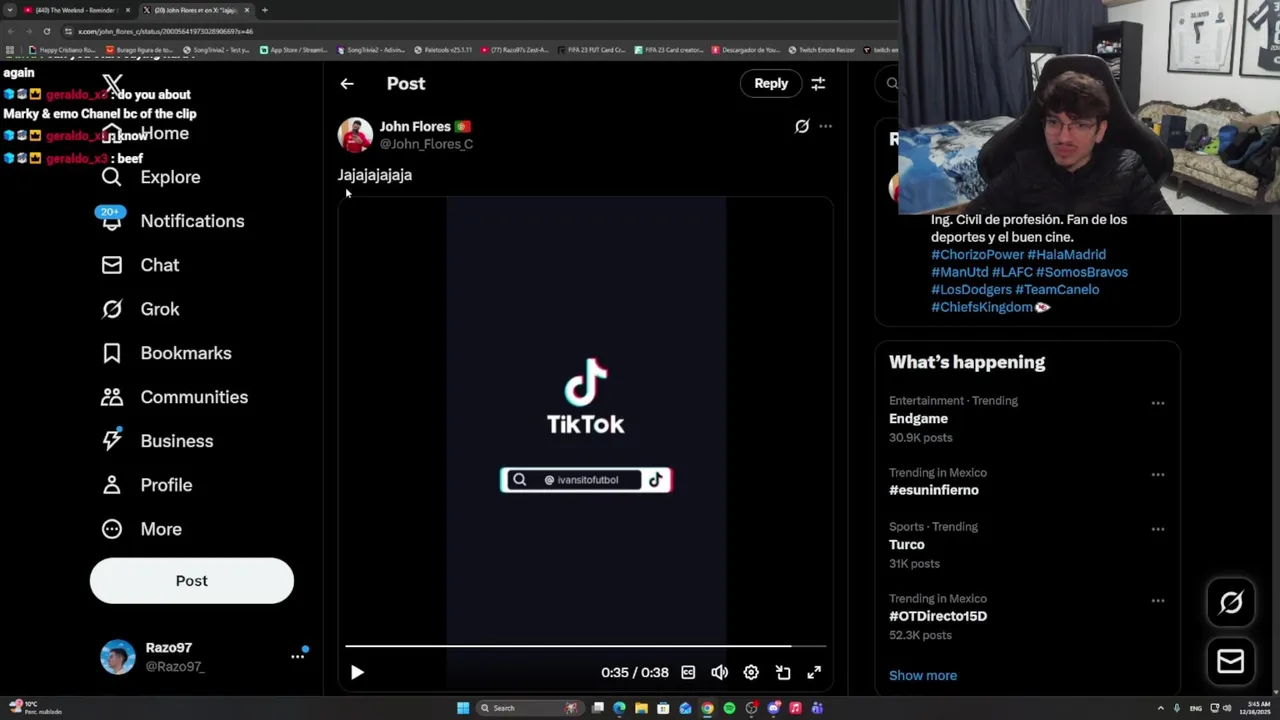Toggle video captions icon
The height and width of the screenshot is (720, 1280).
point(688,673)
